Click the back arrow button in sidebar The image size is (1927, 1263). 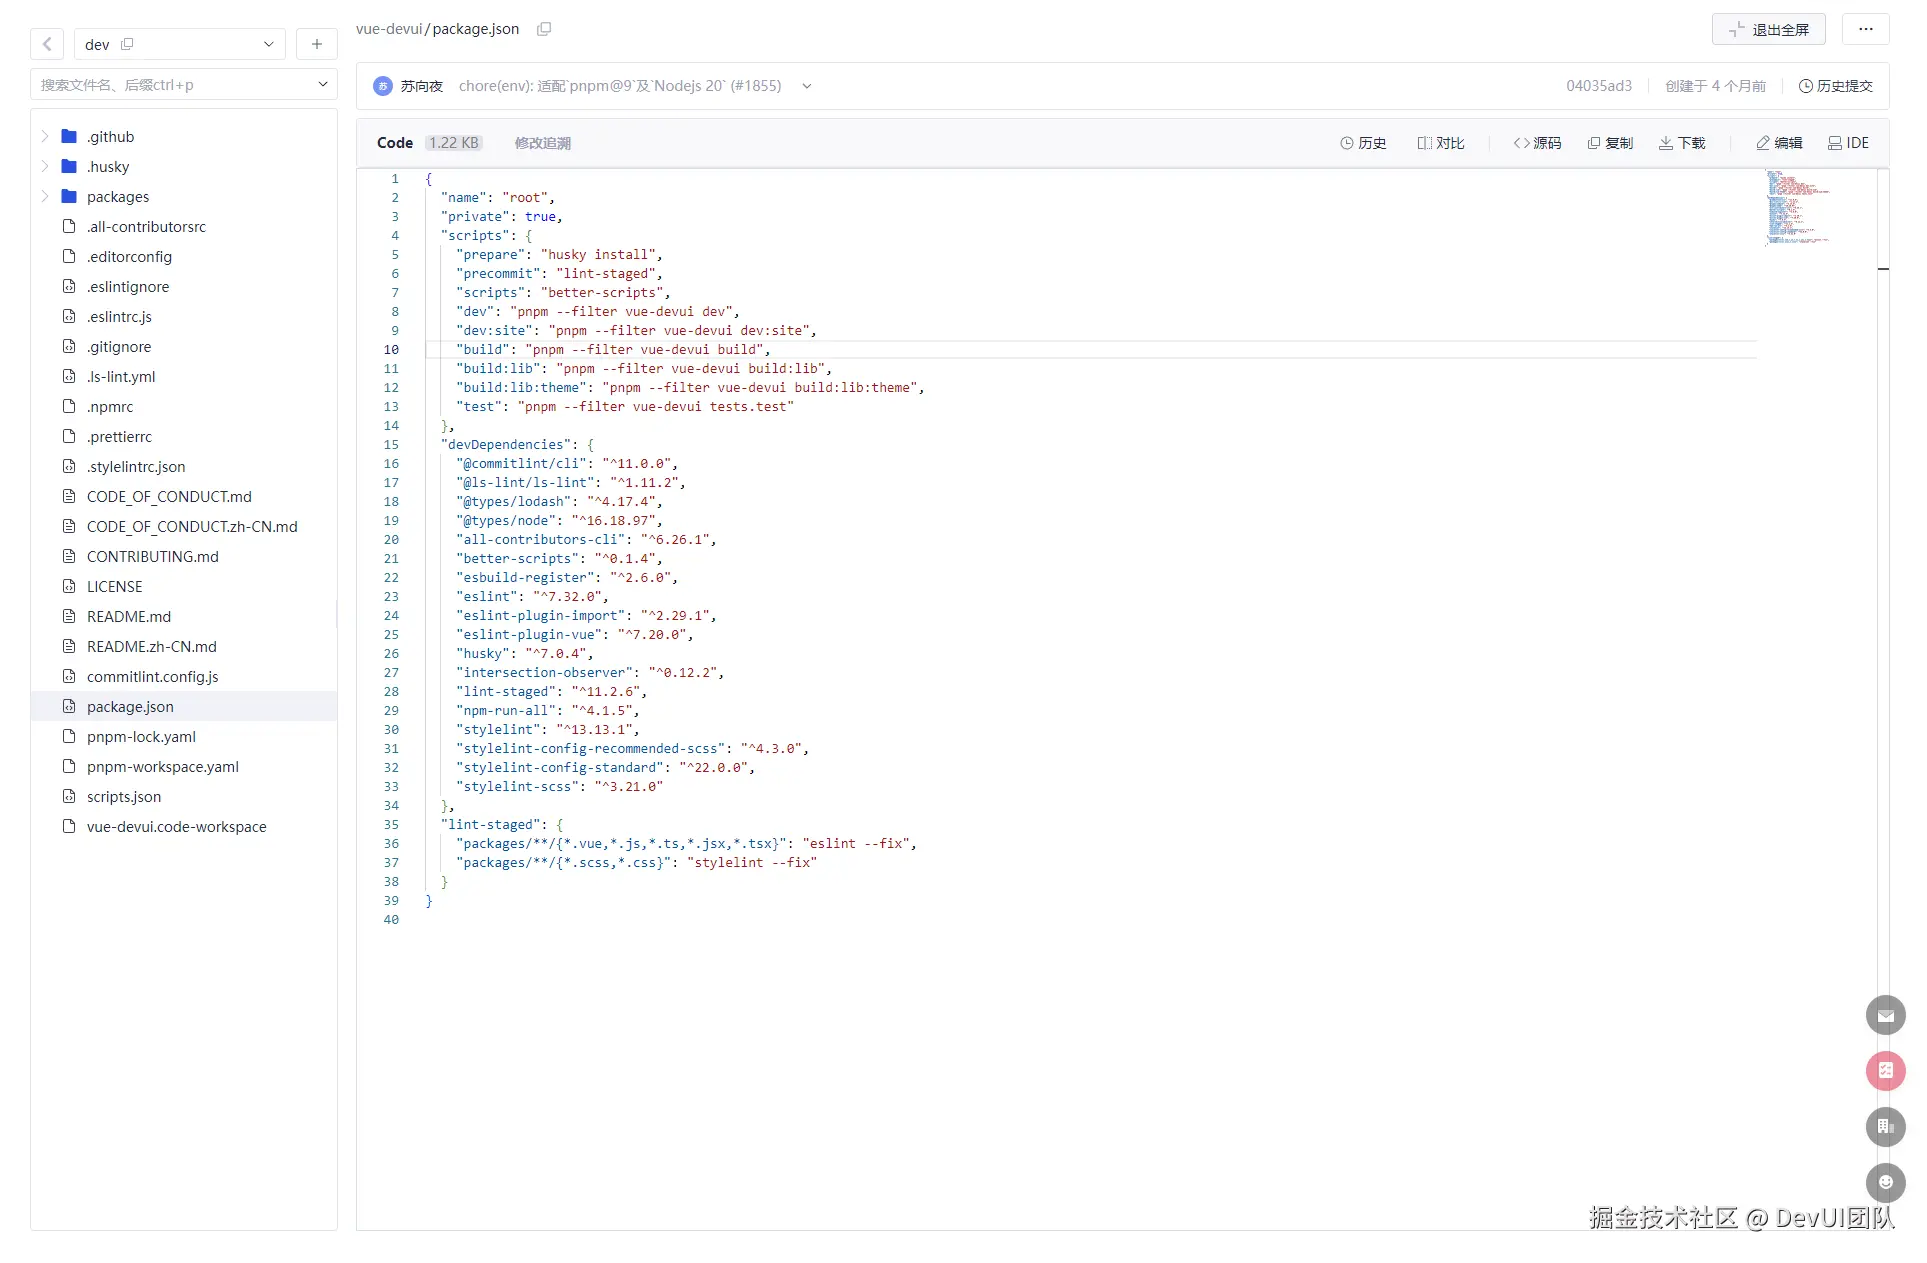click(x=47, y=44)
